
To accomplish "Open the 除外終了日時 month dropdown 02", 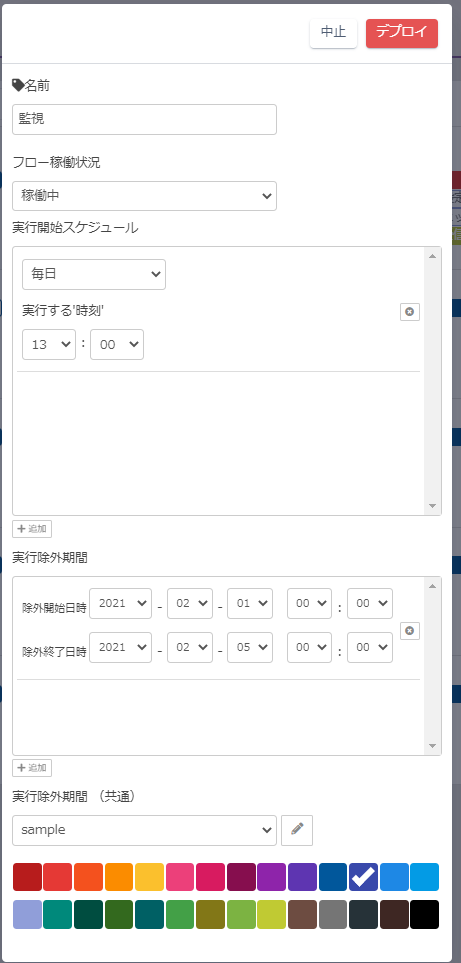I will click(190, 647).
